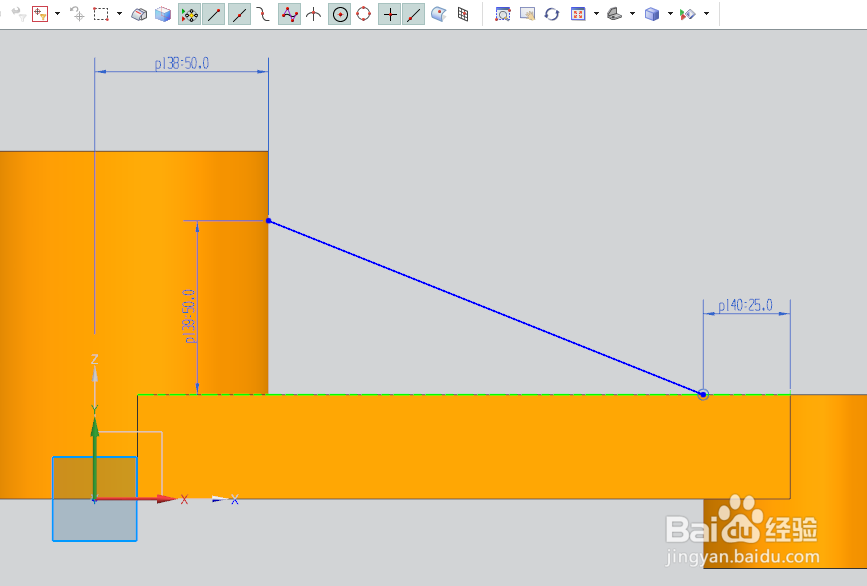The width and height of the screenshot is (867, 586).
Task: Open the dropdown beside the Snap Point icon
Action: click(56, 14)
